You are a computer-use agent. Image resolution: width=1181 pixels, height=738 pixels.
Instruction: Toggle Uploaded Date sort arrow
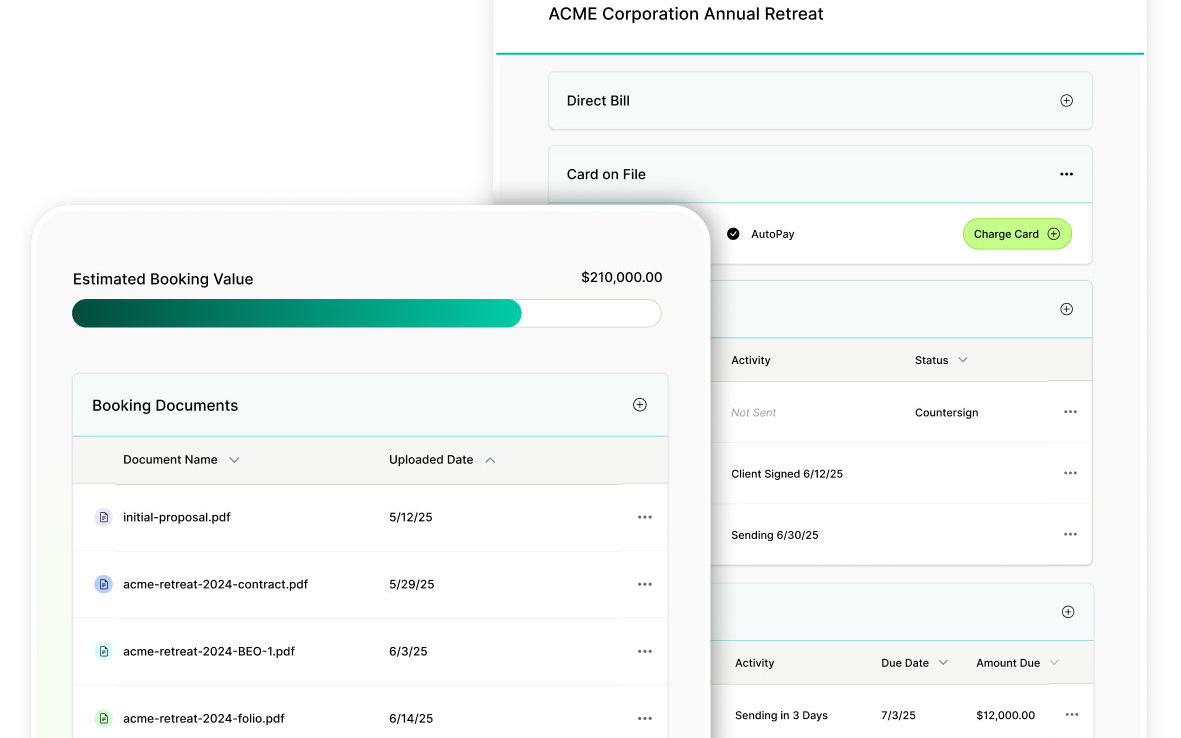pos(490,460)
